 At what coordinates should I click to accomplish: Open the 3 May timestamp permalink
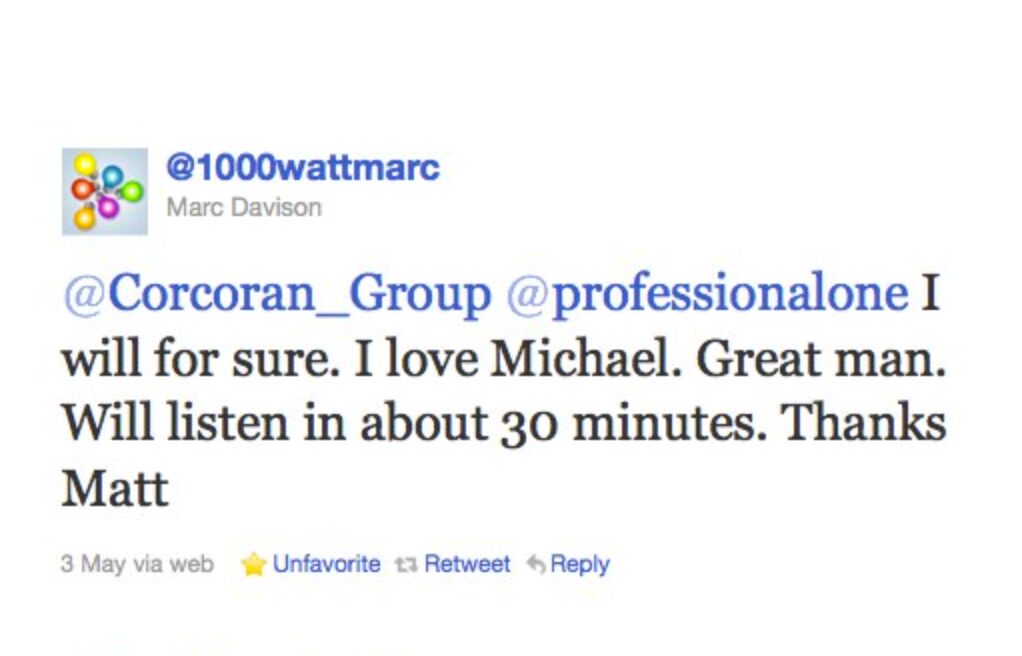[x=93, y=563]
